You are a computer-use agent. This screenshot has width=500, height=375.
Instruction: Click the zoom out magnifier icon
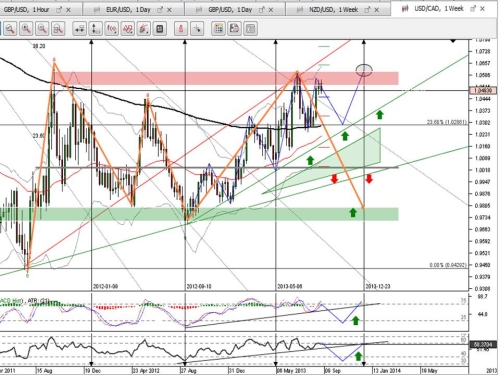[42, 29]
